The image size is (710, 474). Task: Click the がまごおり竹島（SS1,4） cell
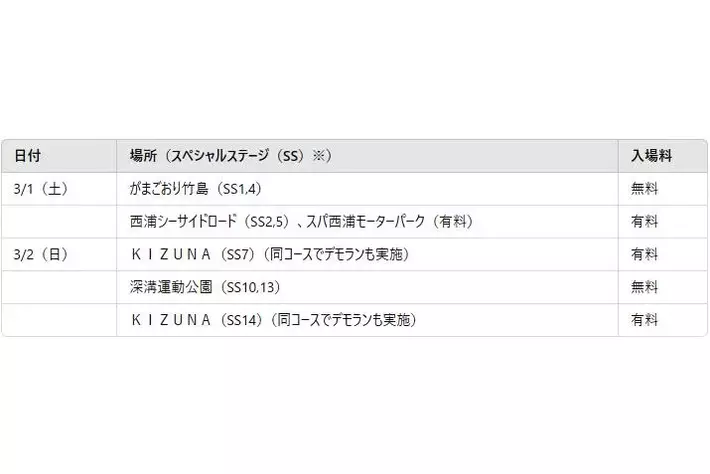[195, 188]
